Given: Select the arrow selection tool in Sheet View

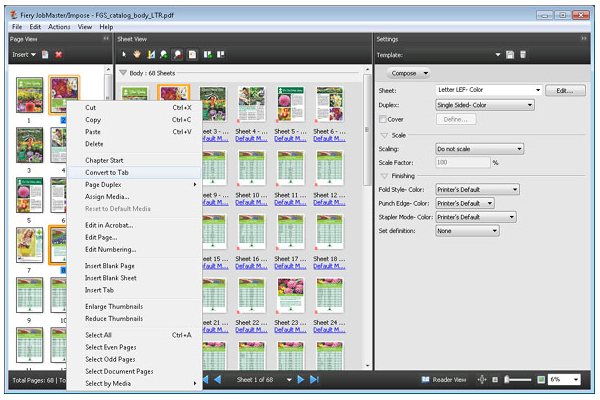Looking at the screenshot, I should pyautogui.click(x=124, y=53).
